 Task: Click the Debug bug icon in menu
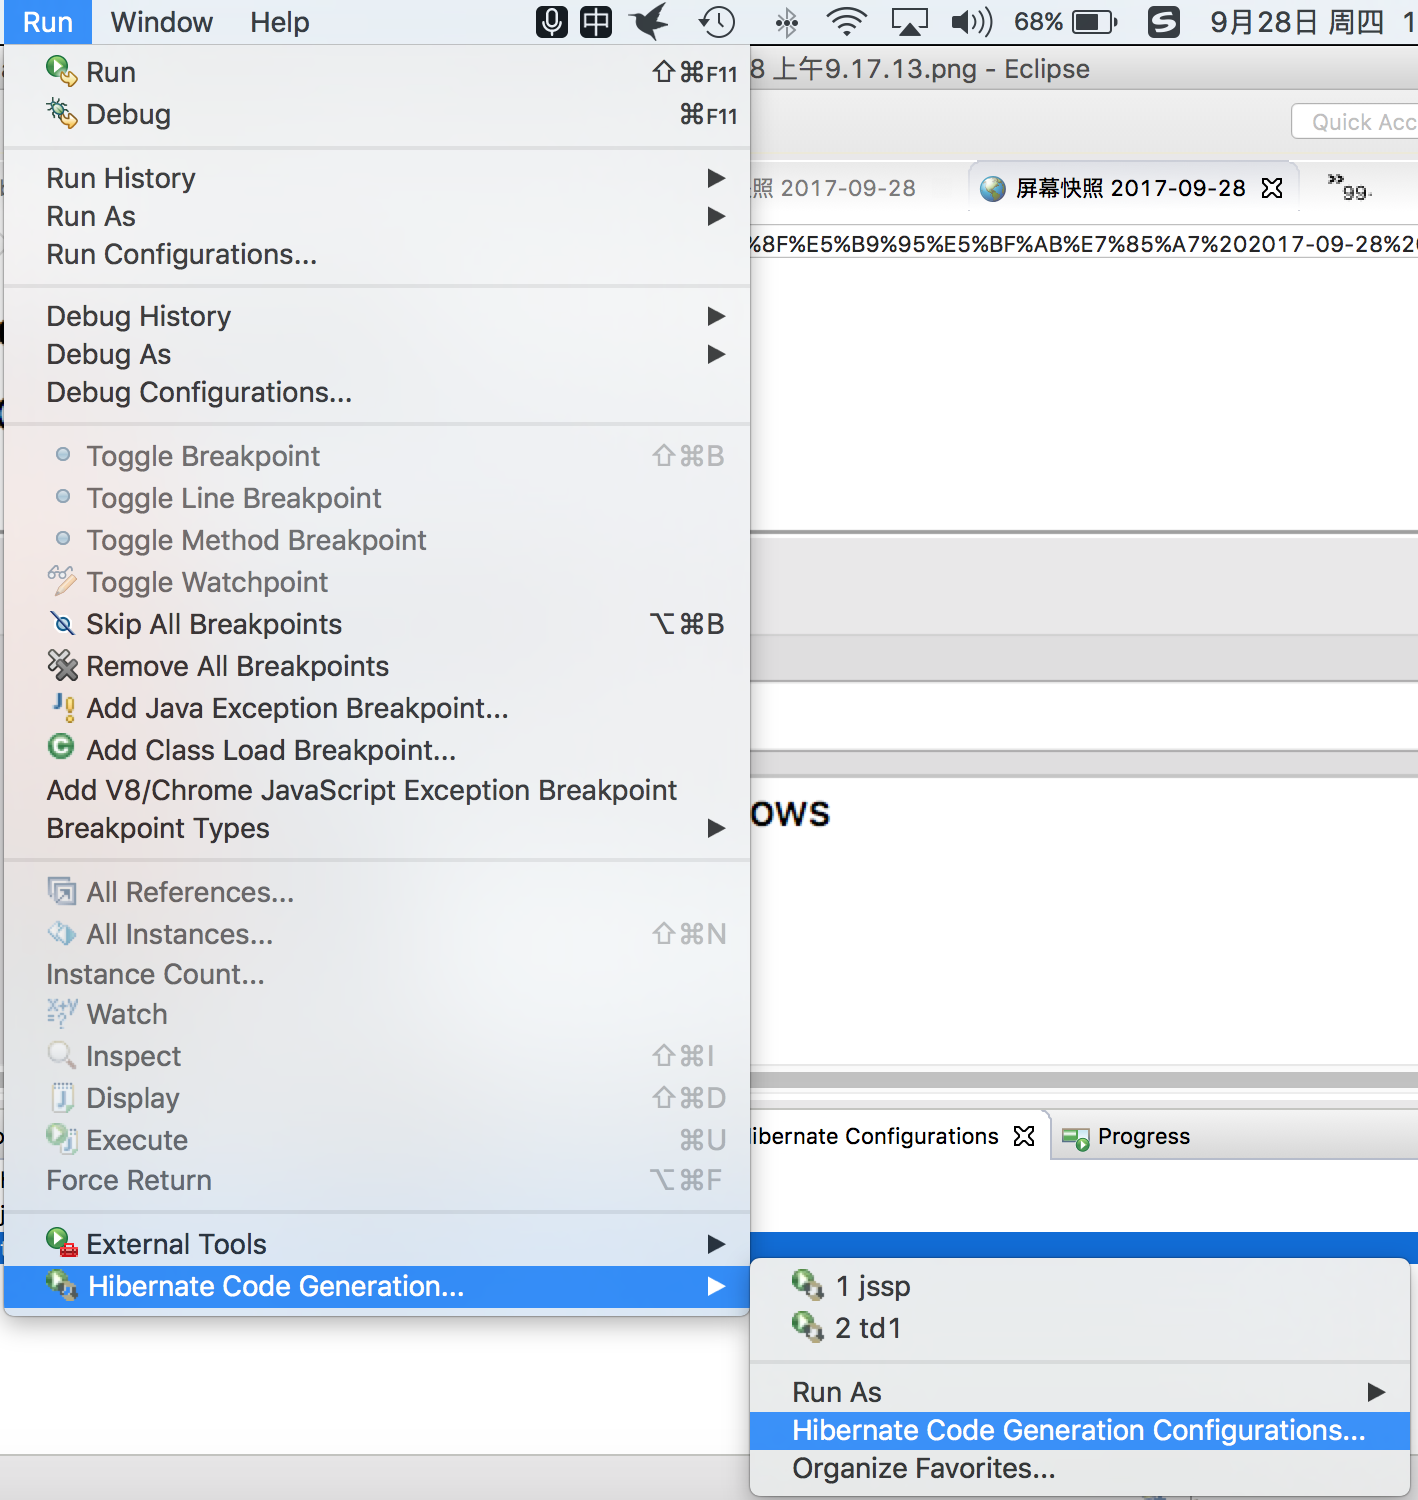pos(61,113)
